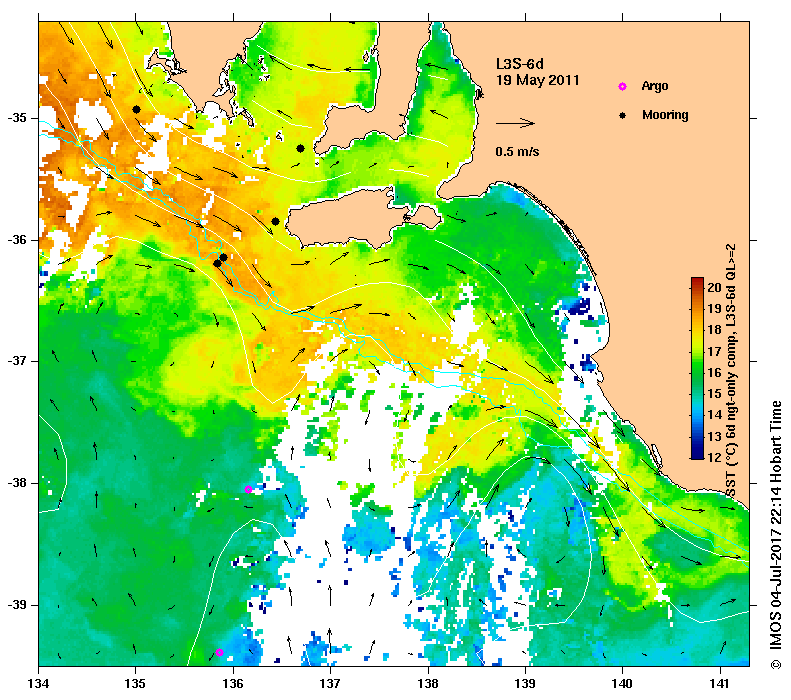
Task: Click the black Mooring legend dot
Action: pos(623,115)
